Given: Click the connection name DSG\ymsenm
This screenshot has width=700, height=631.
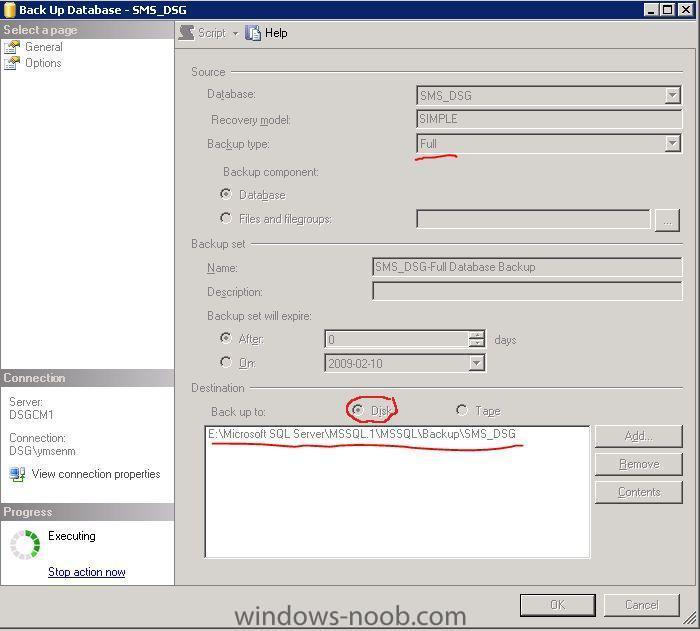Looking at the screenshot, I should click(x=42, y=451).
